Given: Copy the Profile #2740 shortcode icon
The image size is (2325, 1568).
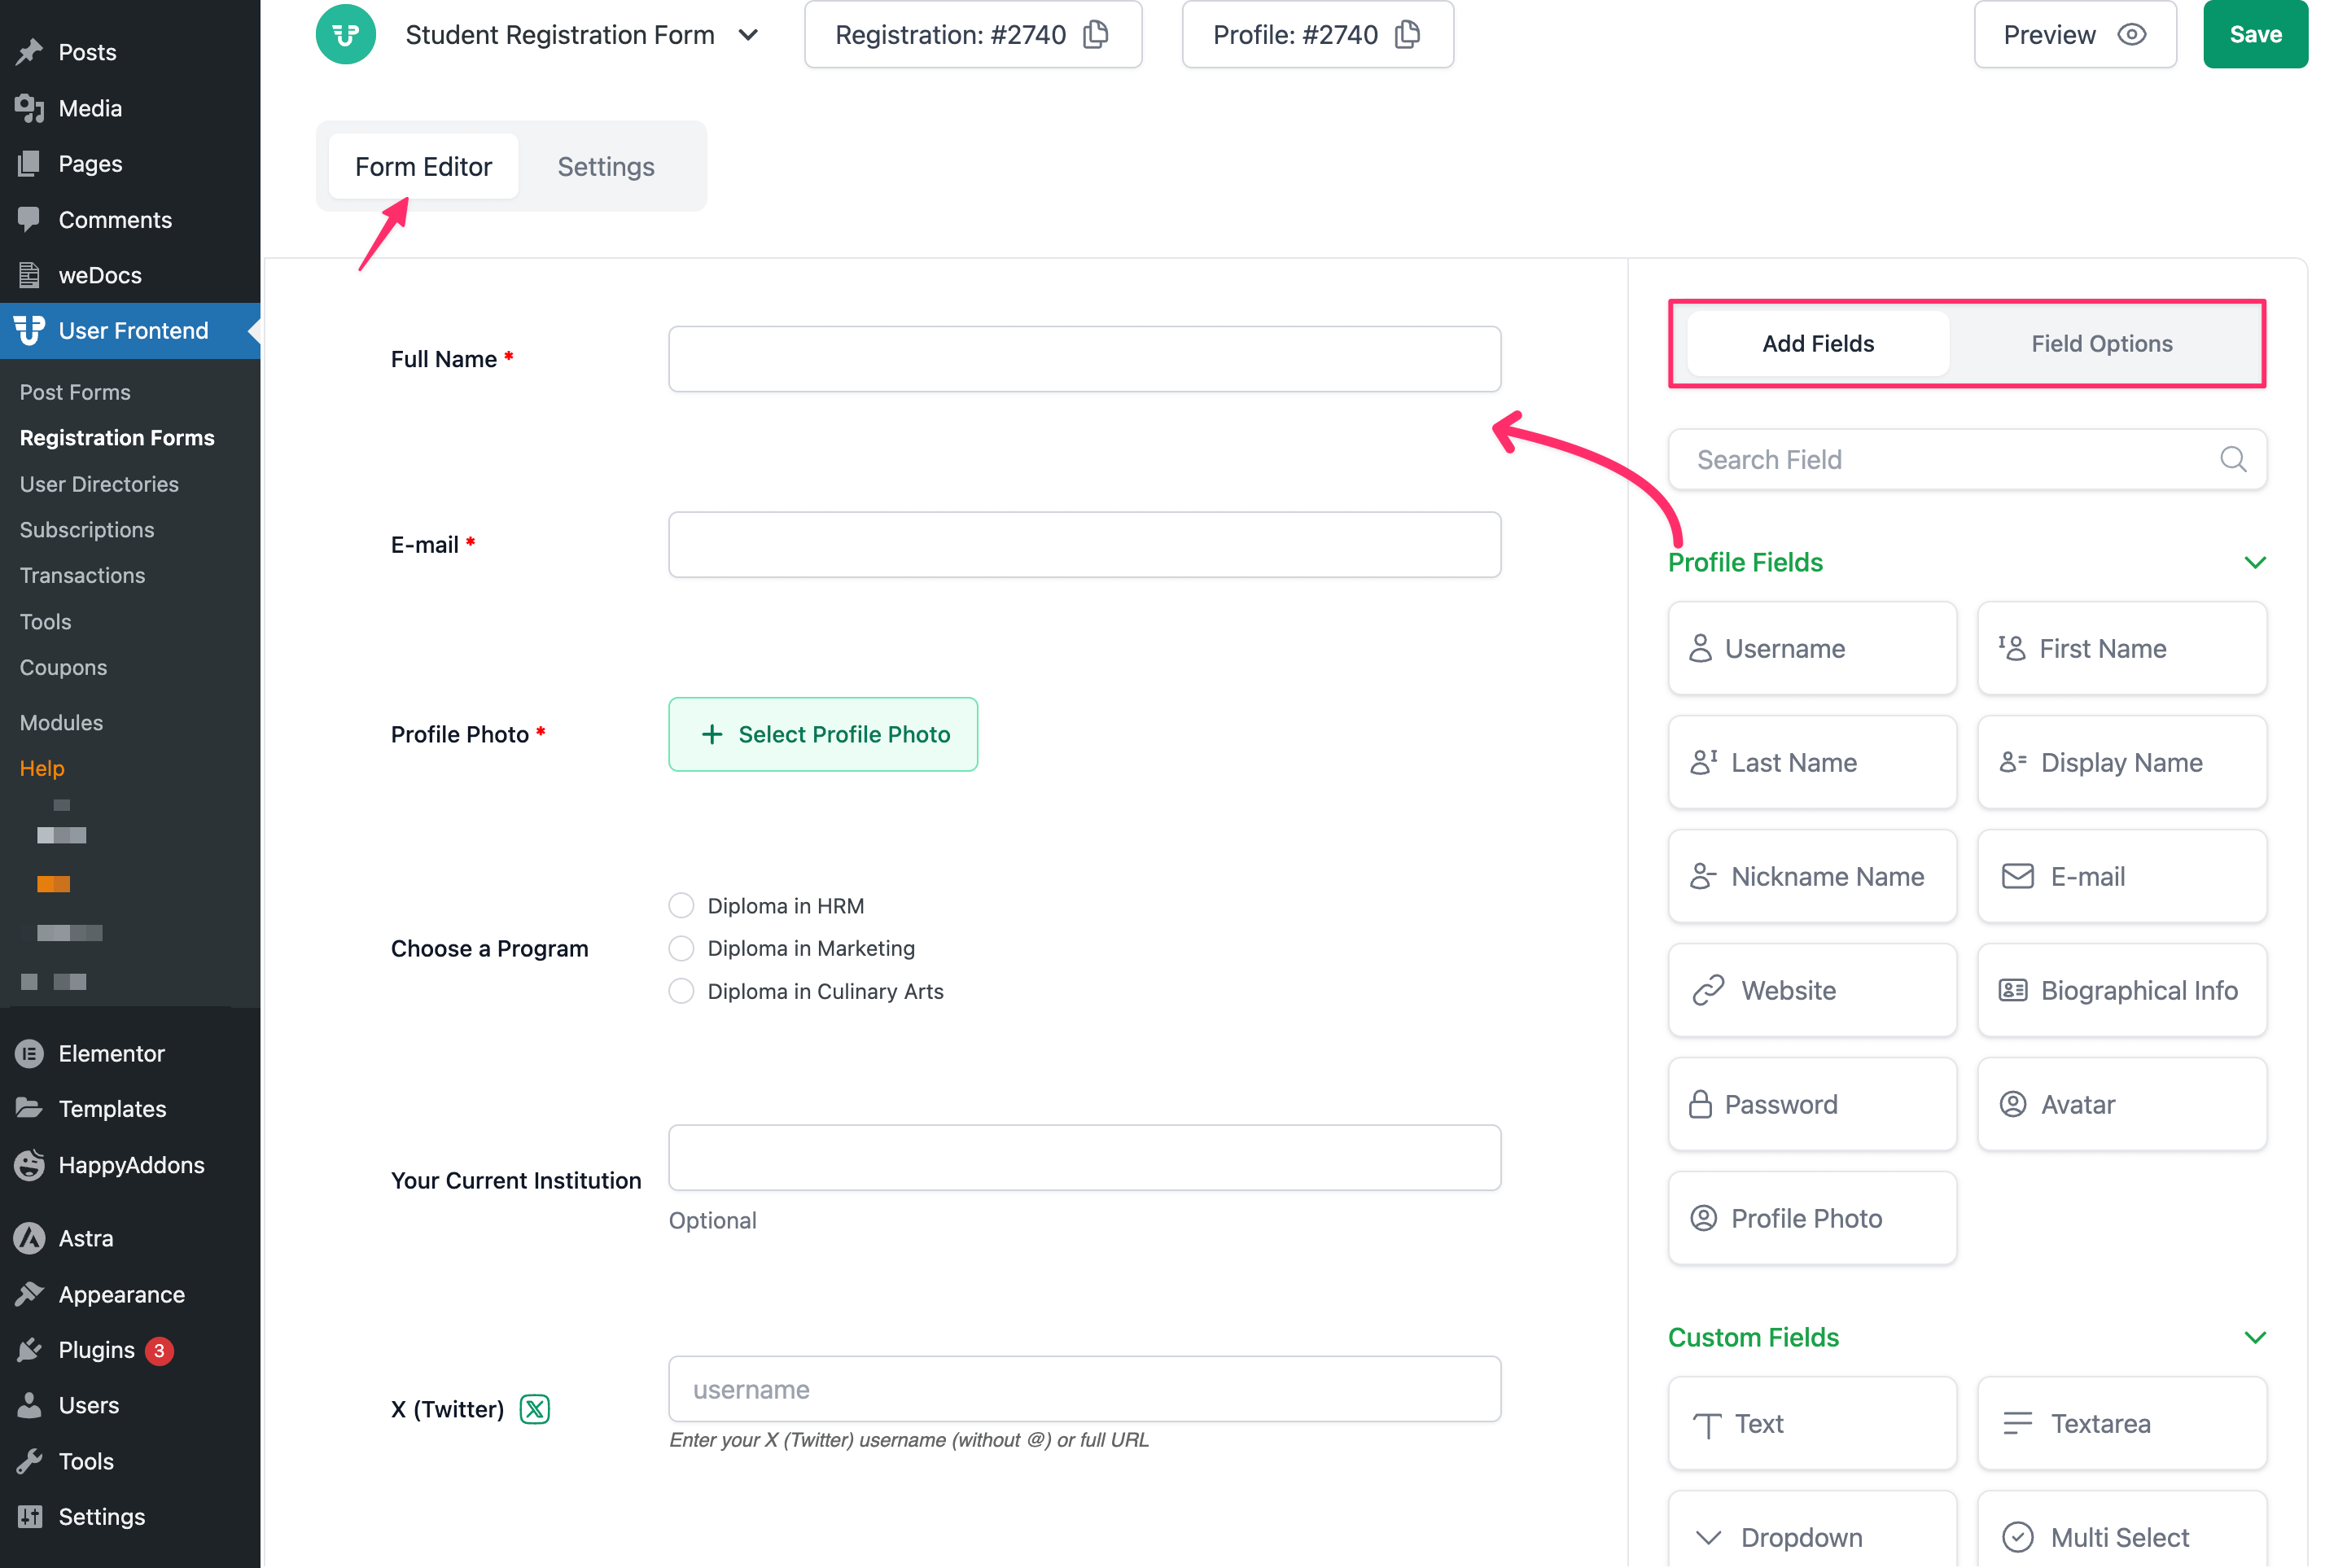Looking at the screenshot, I should coord(1407,34).
